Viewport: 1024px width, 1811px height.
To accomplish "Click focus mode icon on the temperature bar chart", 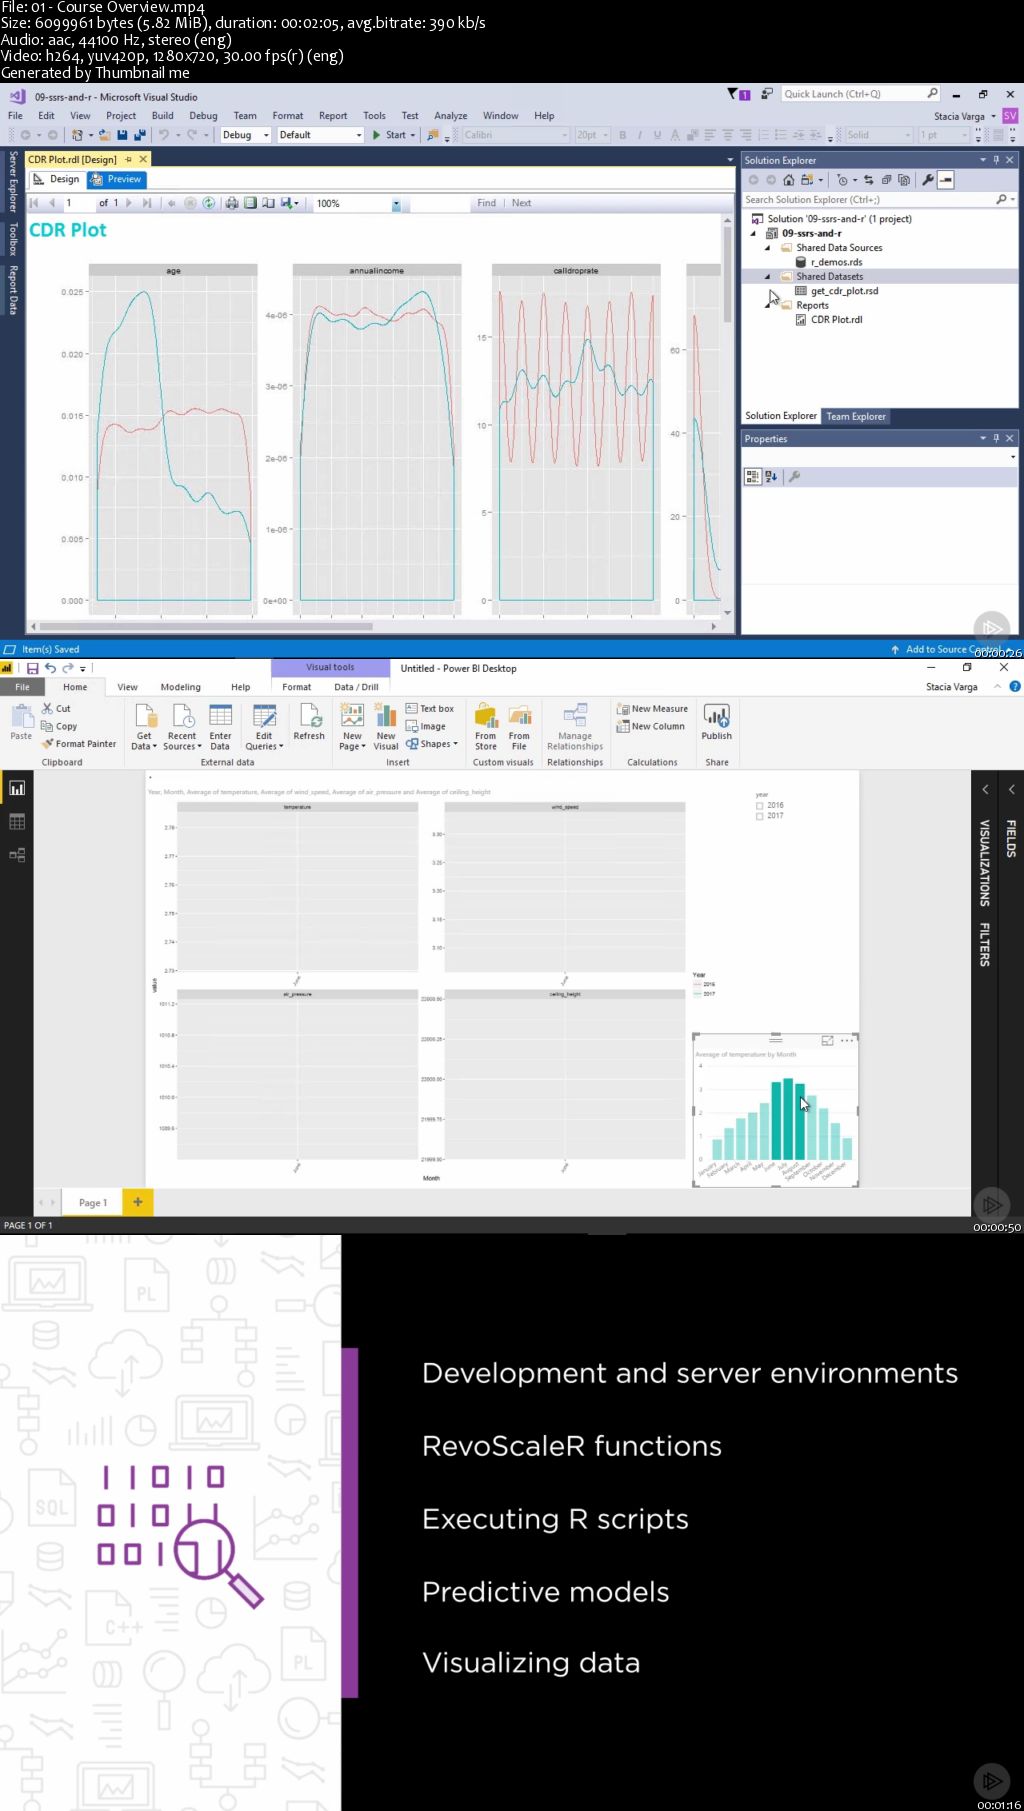I will pyautogui.click(x=827, y=1041).
